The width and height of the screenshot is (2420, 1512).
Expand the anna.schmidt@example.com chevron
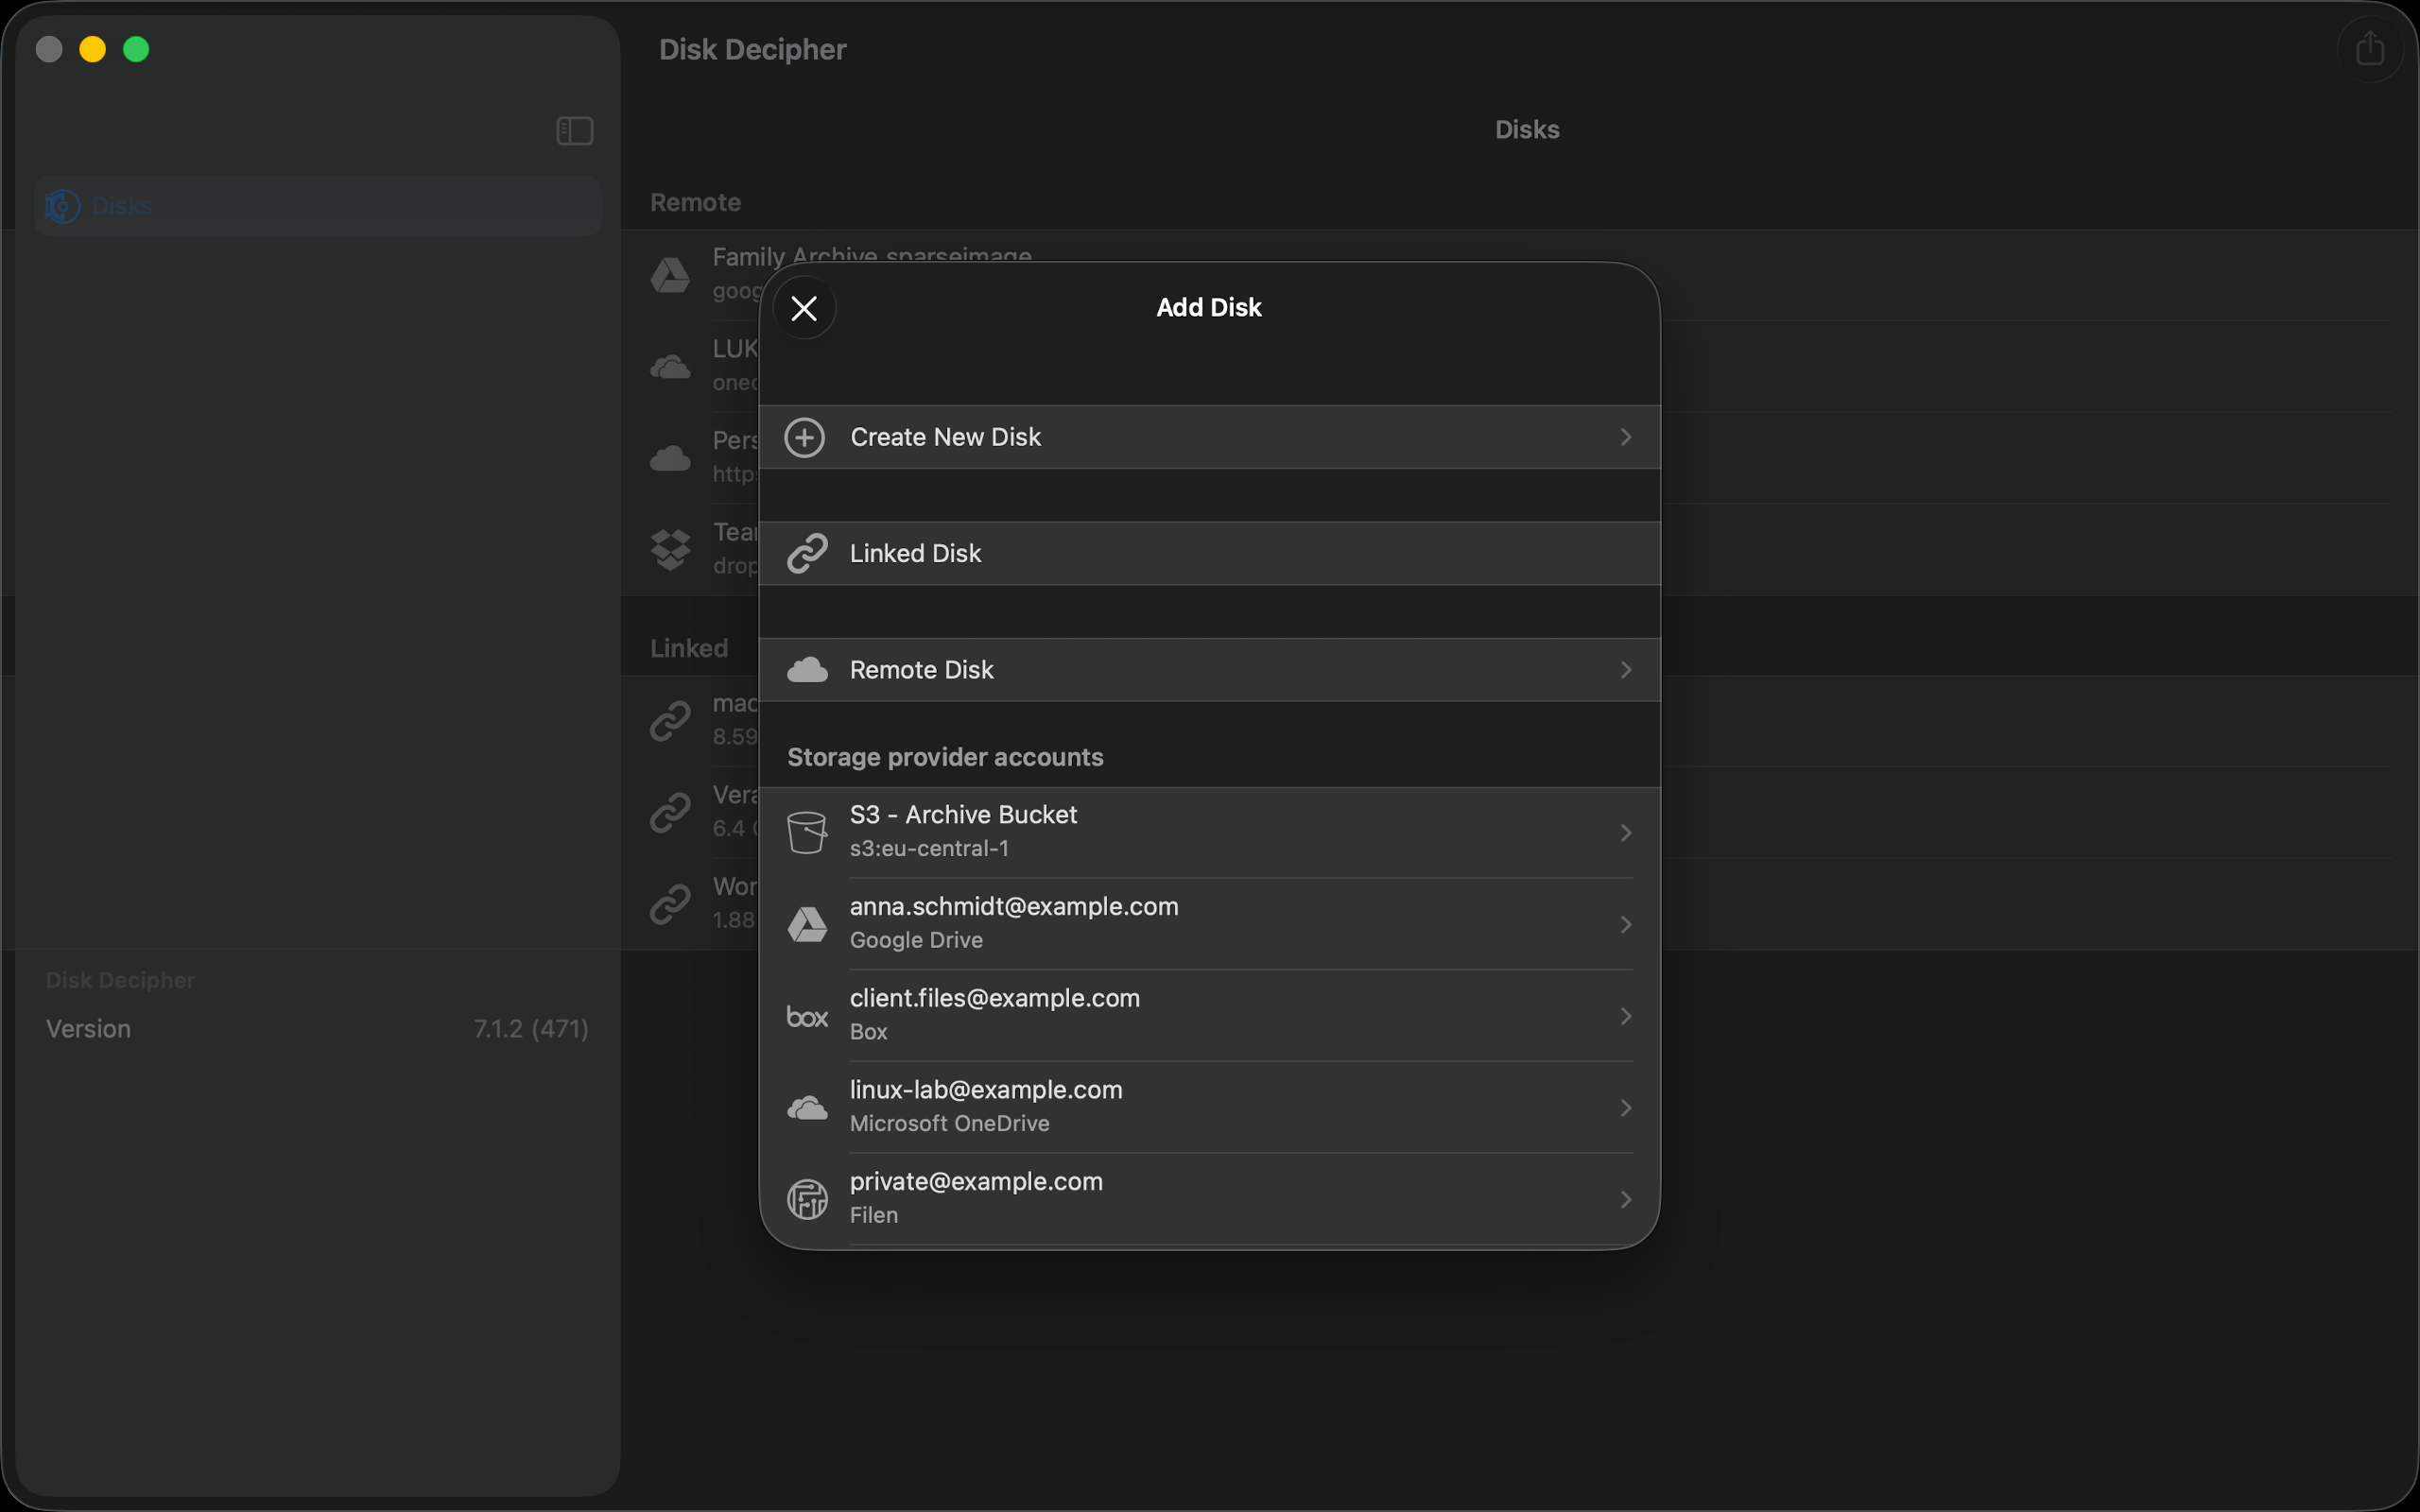click(1626, 924)
